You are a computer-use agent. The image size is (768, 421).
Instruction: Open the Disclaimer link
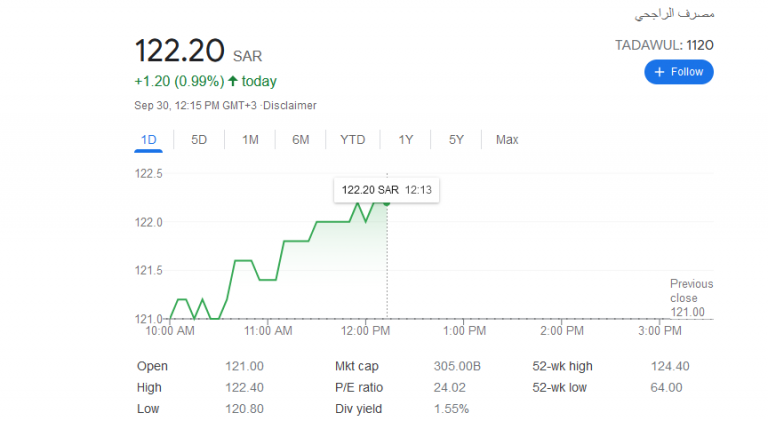tap(290, 106)
